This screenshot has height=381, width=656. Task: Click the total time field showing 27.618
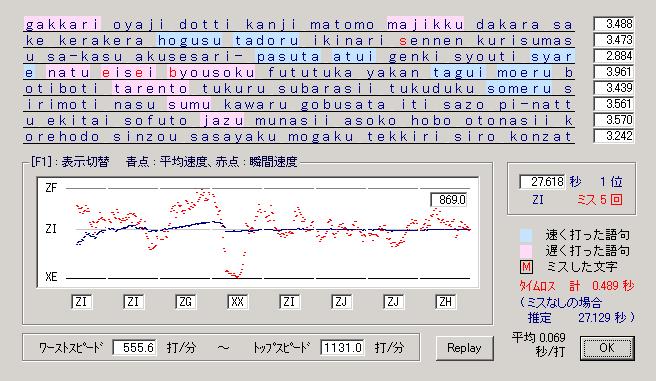pyautogui.click(x=542, y=182)
